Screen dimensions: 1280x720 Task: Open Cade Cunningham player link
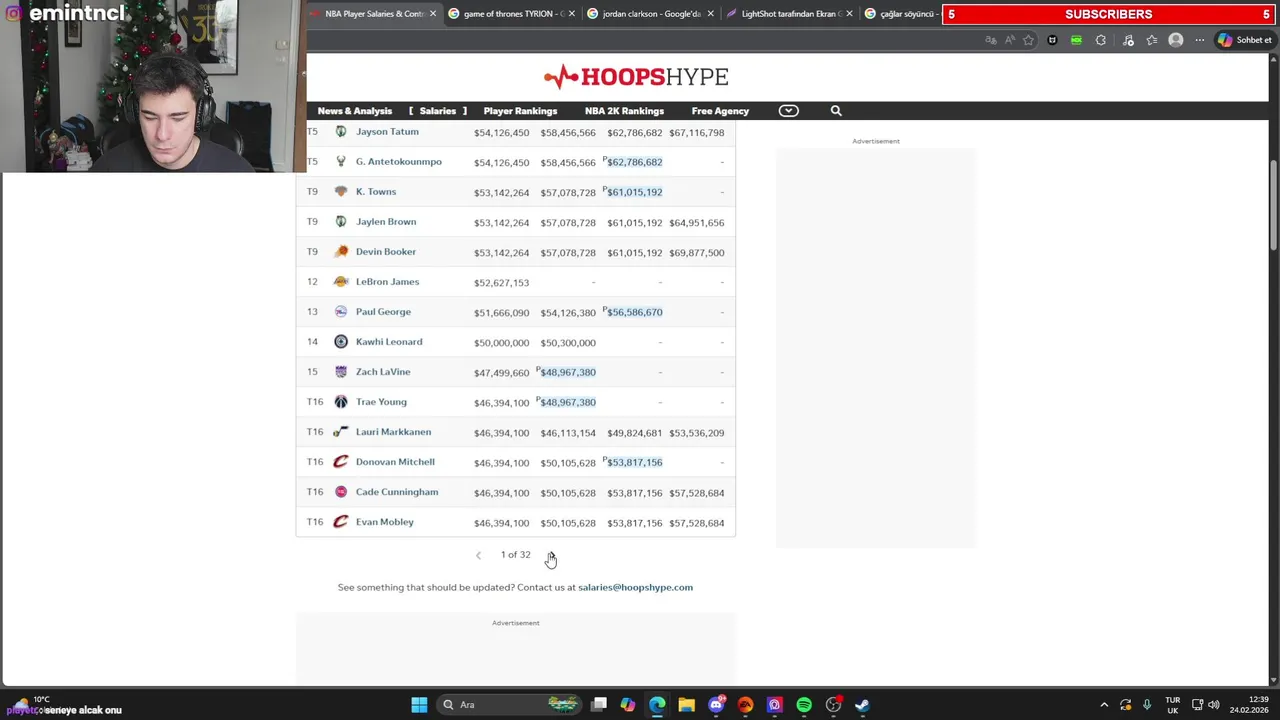(397, 492)
